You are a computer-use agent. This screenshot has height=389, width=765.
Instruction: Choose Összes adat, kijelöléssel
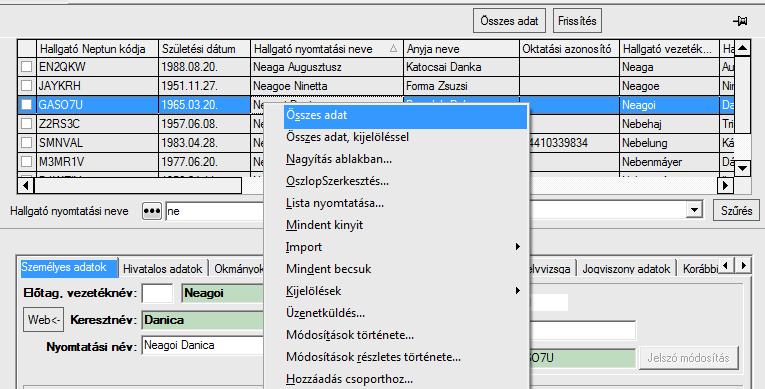[405, 137]
